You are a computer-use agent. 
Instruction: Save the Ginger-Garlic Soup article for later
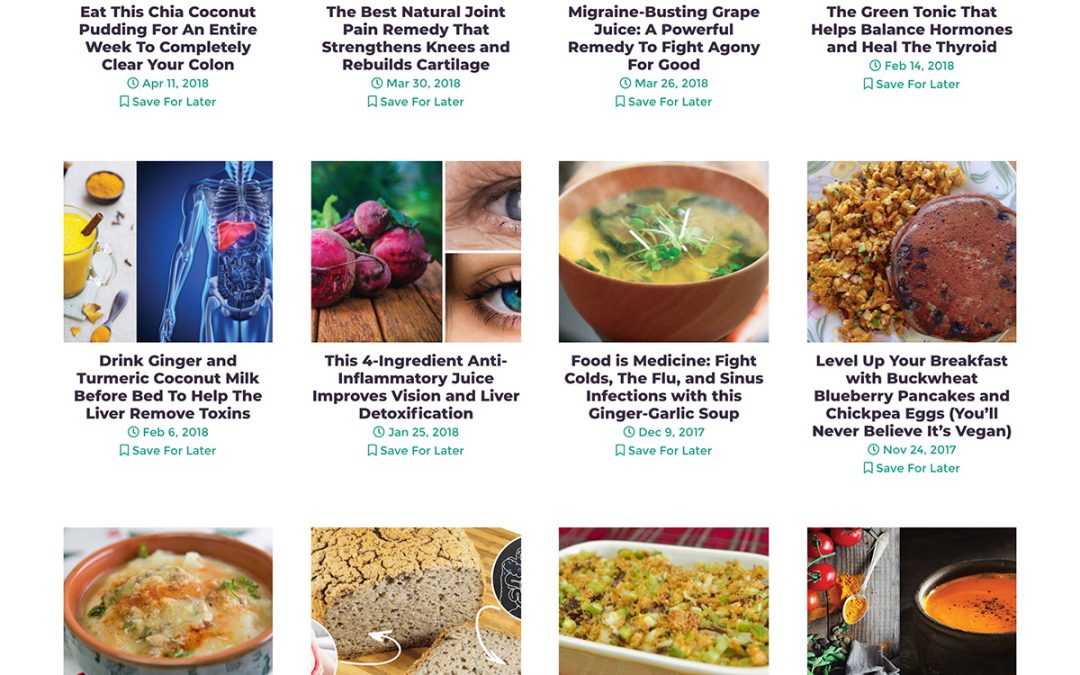663,450
